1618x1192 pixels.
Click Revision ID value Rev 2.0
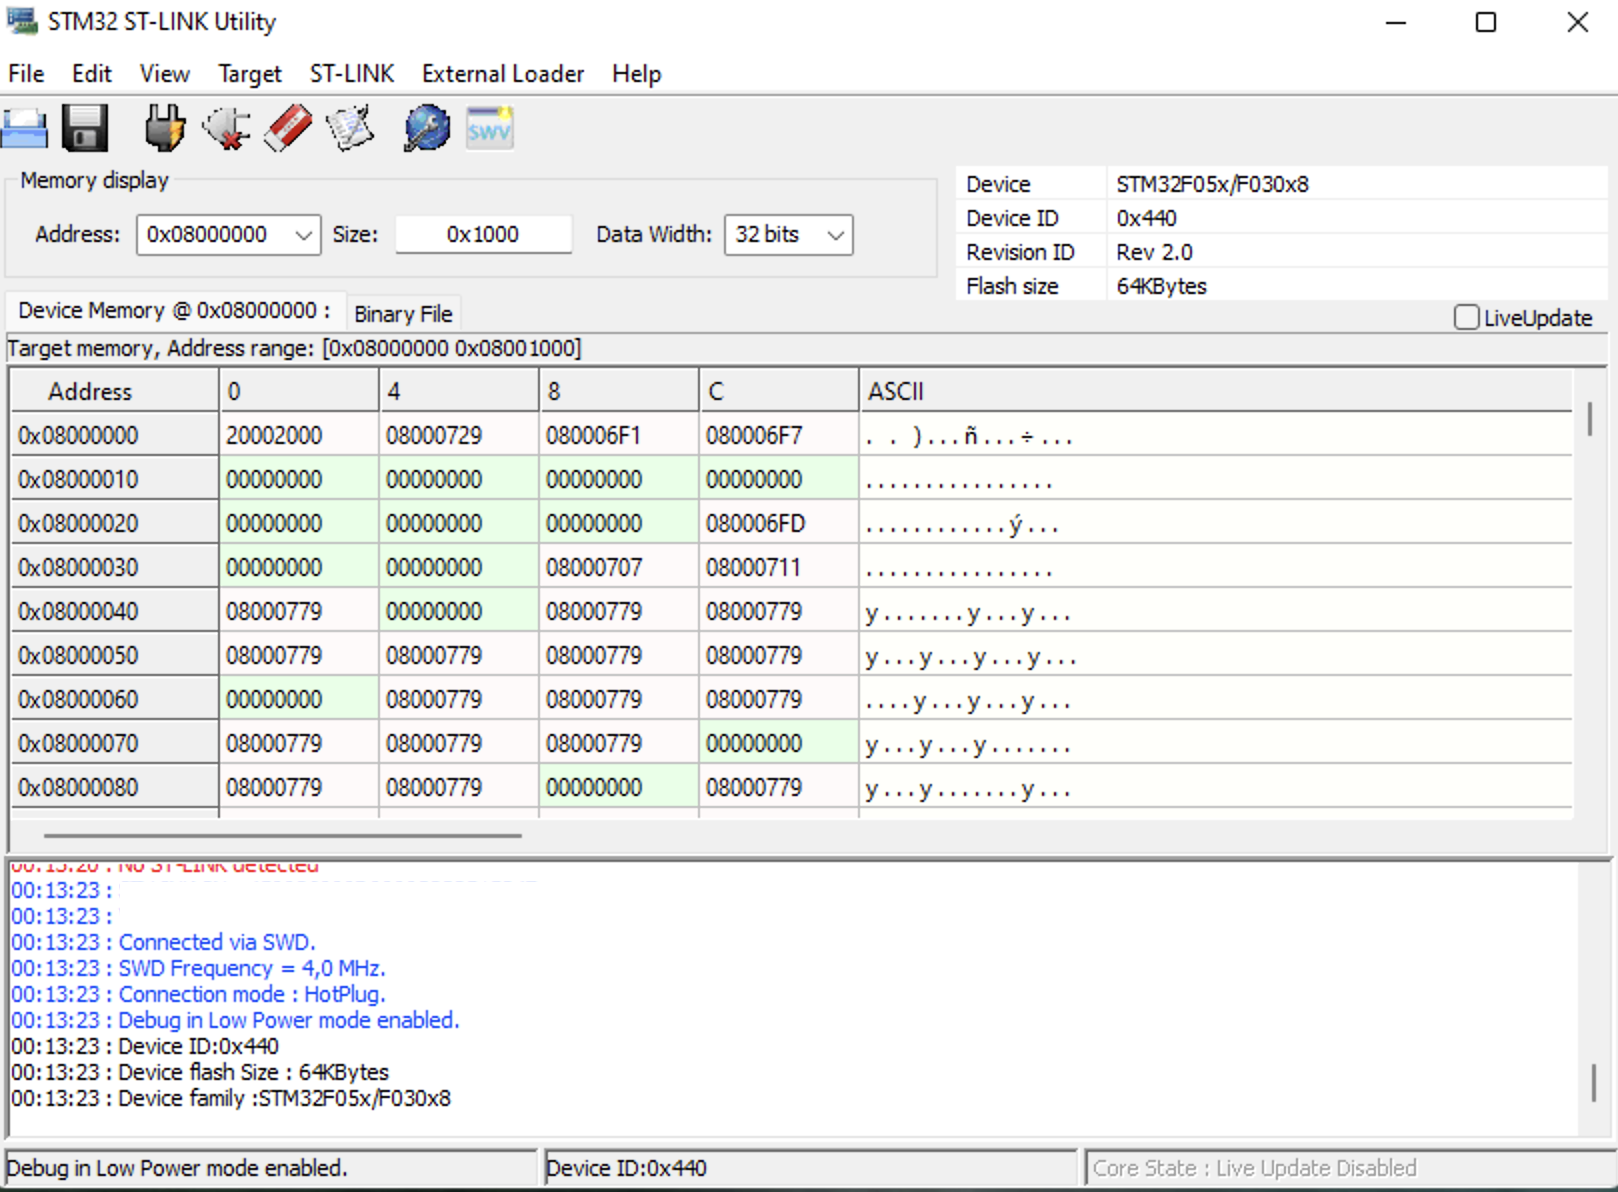pos(1154,252)
